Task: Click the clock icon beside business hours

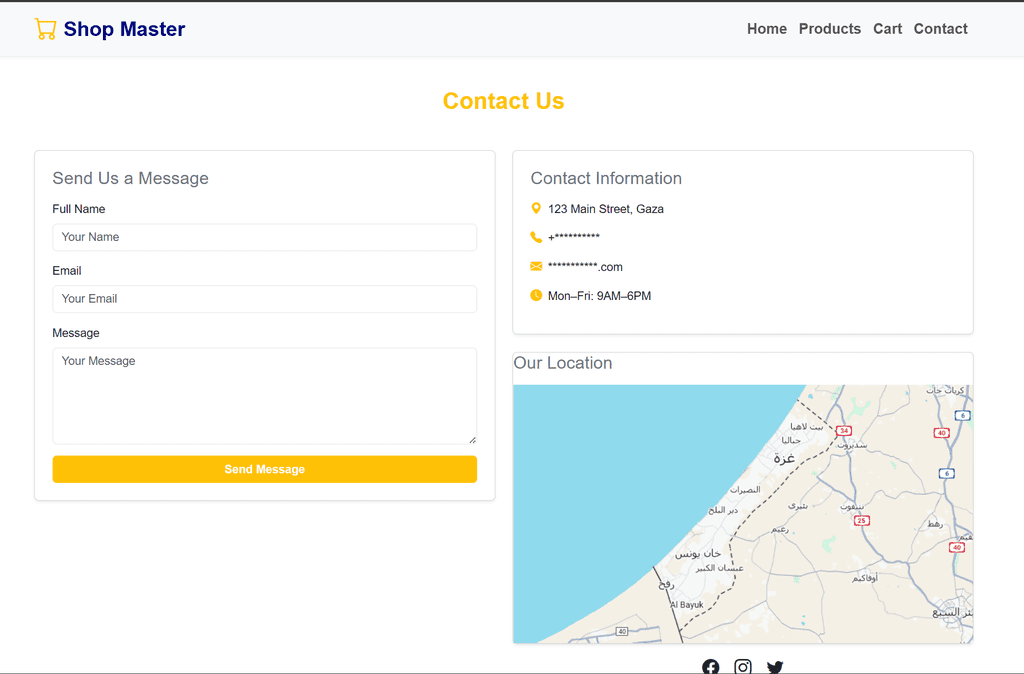Action: (x=536, y=295)
